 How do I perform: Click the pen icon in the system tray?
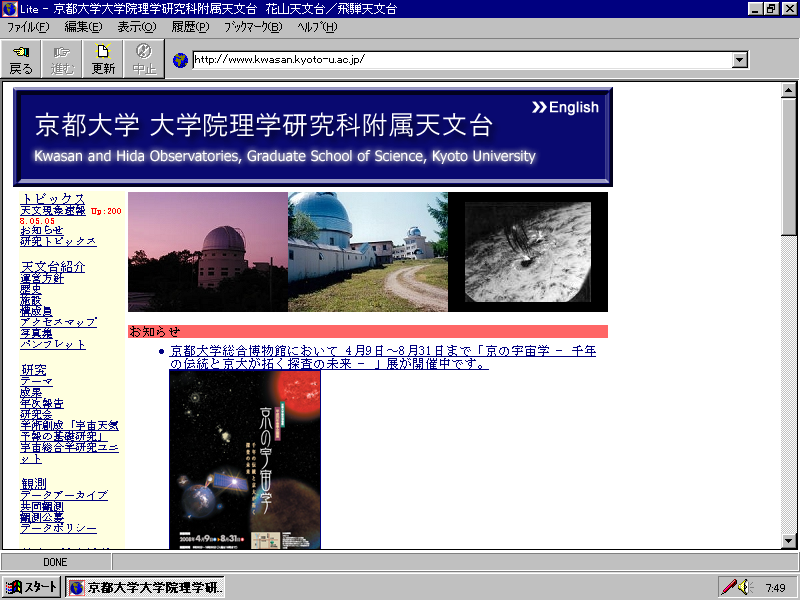click(x=729, y=587)
